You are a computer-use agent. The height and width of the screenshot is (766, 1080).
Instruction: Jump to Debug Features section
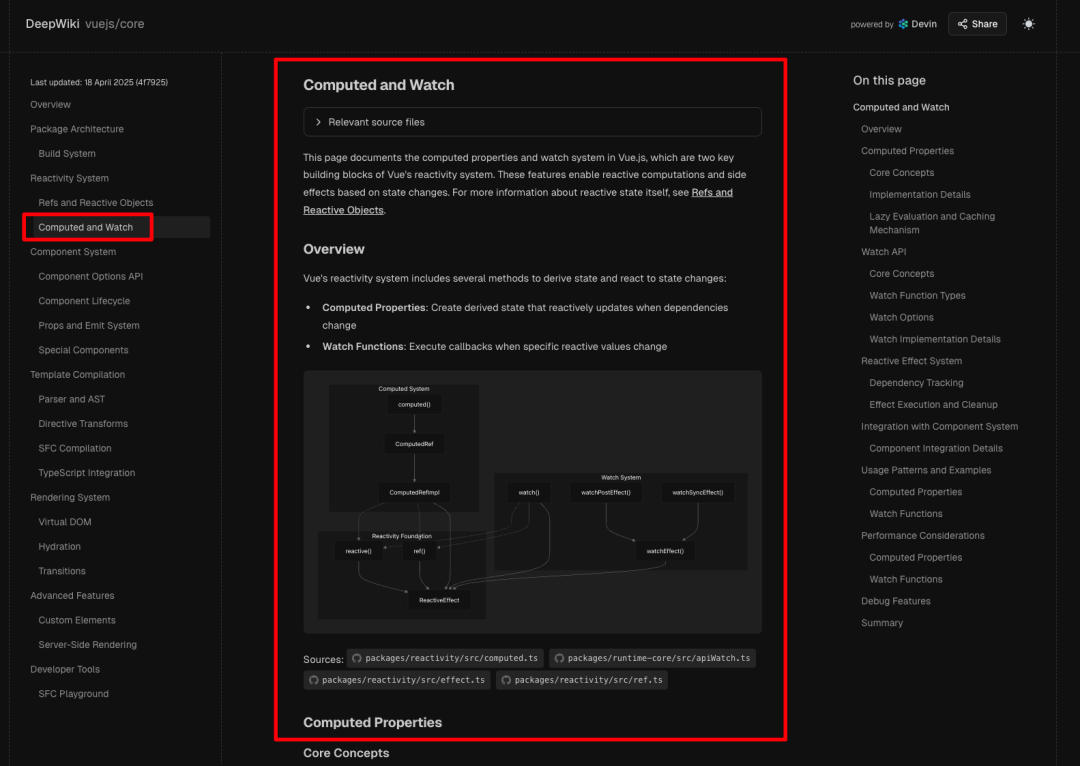pyautogui.click(x=895, y=601)
